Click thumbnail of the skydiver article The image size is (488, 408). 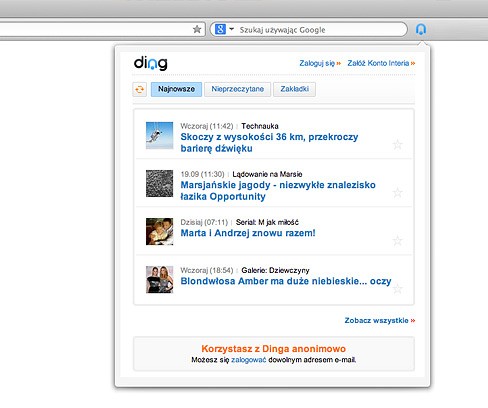pos(160,135)
